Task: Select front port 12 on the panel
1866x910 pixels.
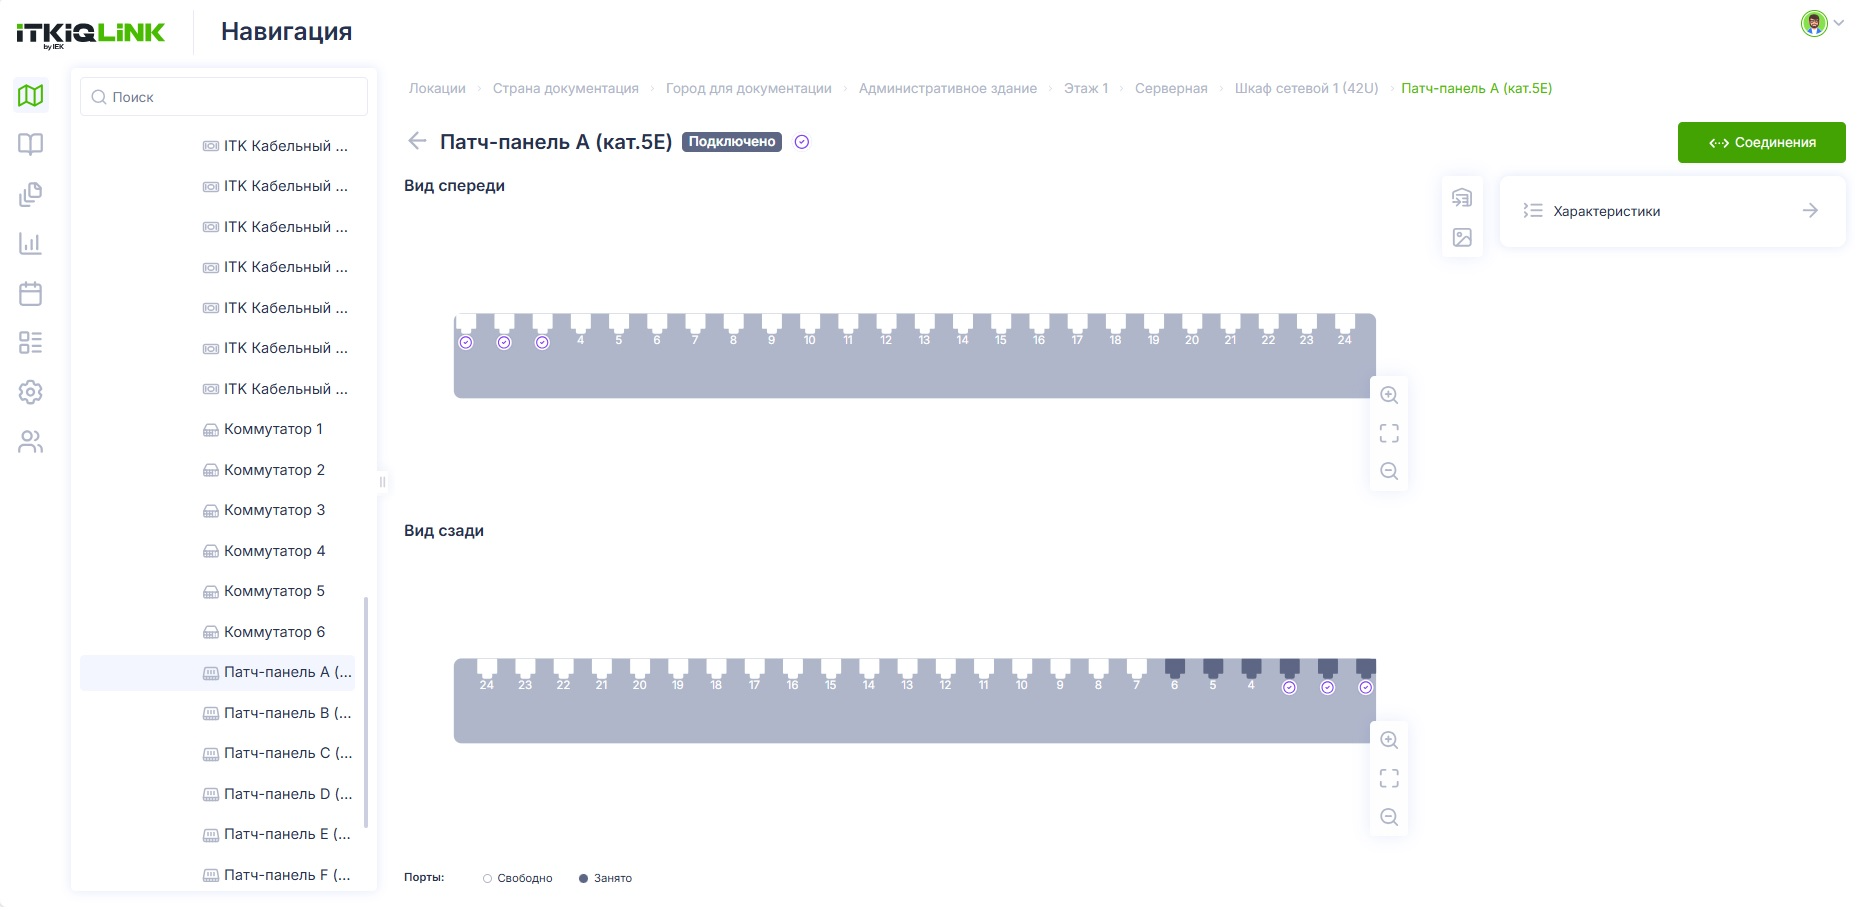Action: (886, 329)
